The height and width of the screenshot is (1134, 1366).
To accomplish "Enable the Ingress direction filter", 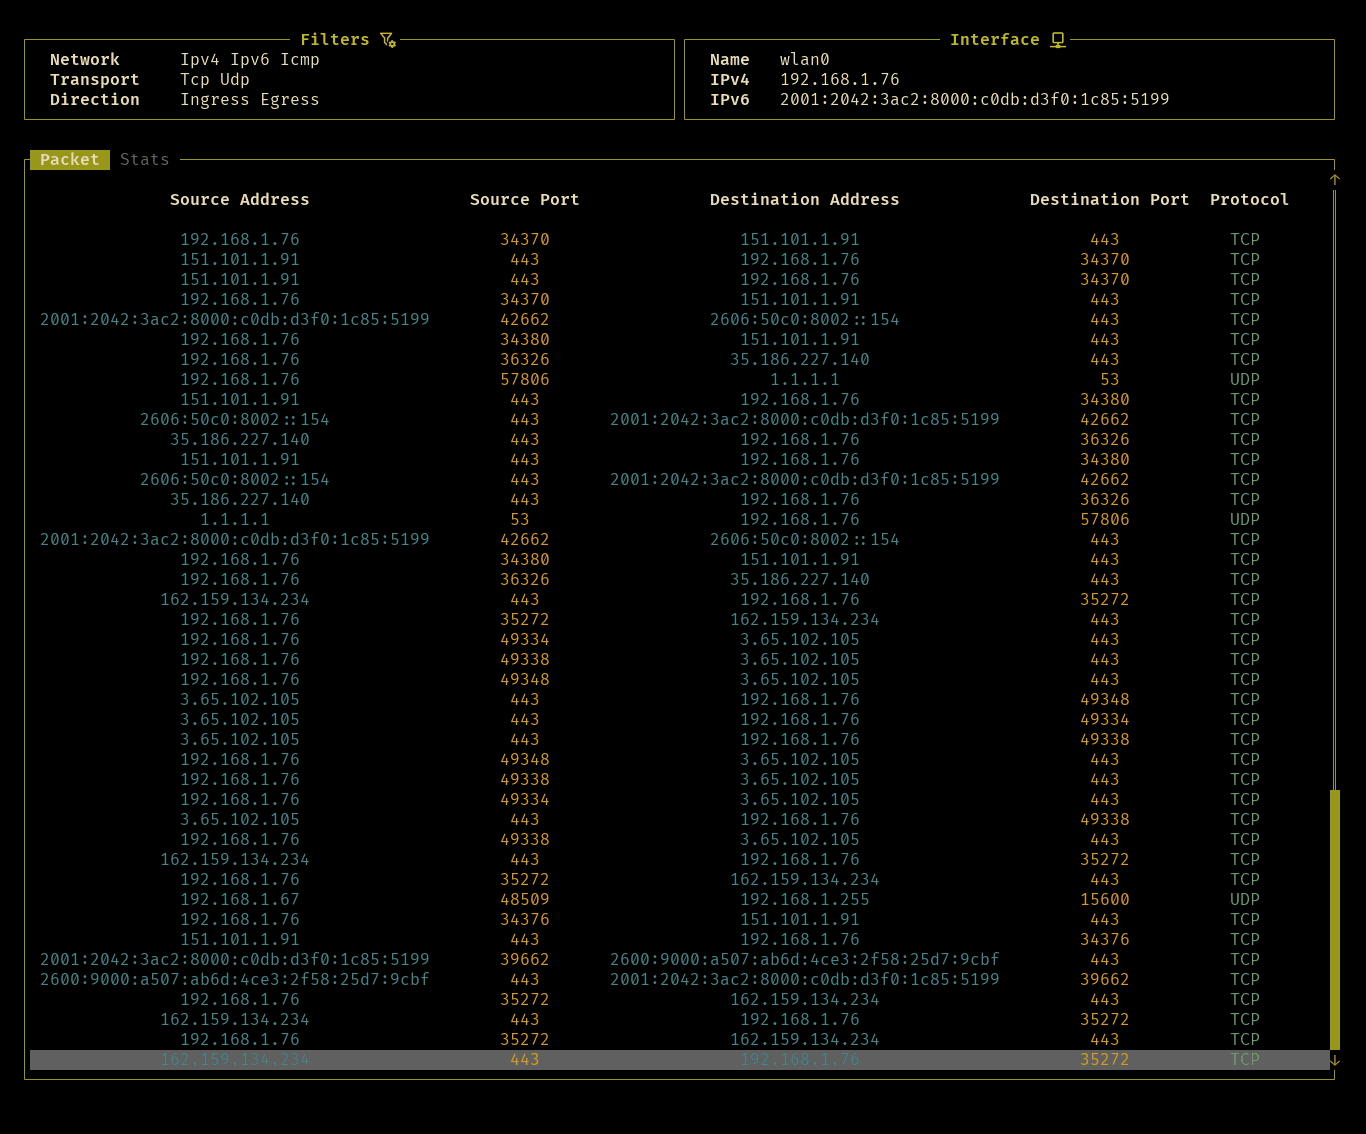I will [215, 99].
